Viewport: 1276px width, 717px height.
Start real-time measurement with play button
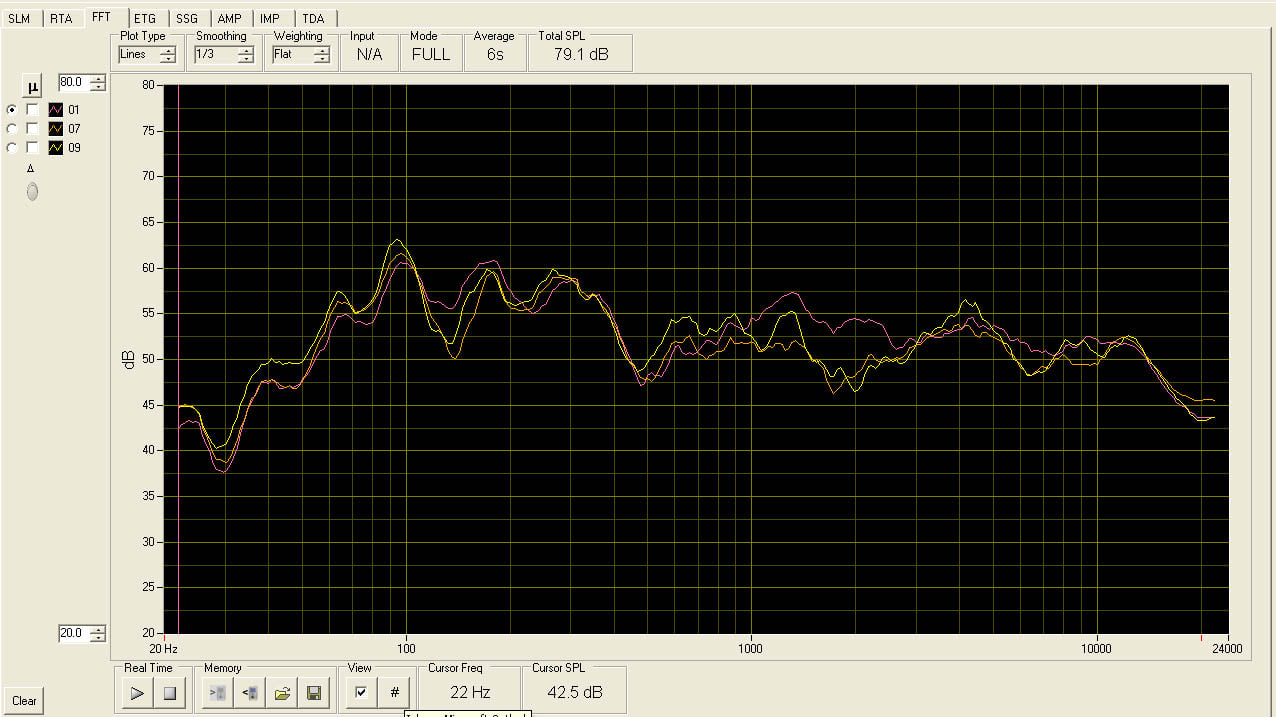click(x=137, y=692)
